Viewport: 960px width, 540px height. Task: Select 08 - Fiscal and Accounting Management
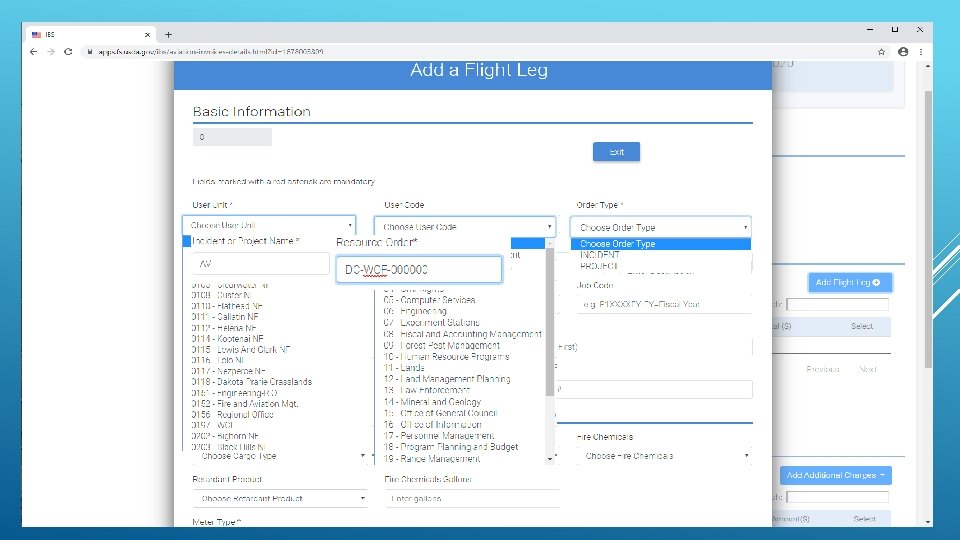(x=463, y=334)
